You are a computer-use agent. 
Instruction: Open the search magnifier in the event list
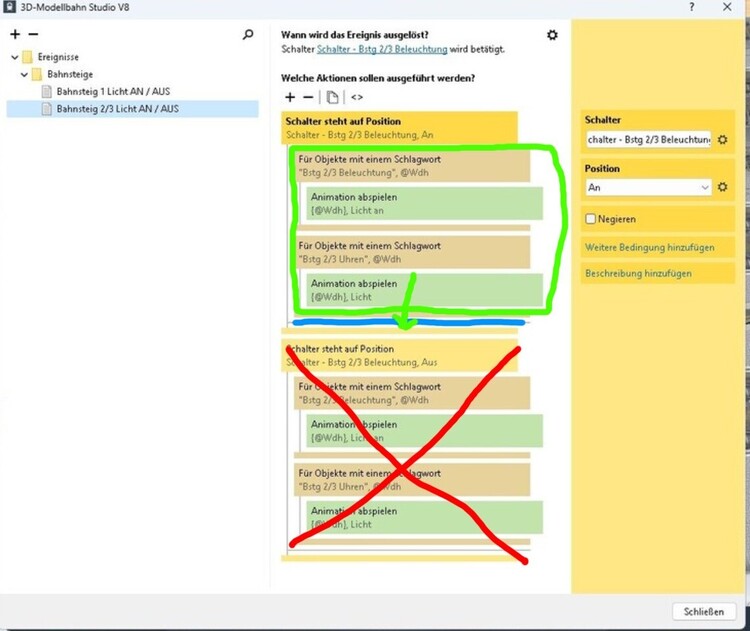(248, 34)
